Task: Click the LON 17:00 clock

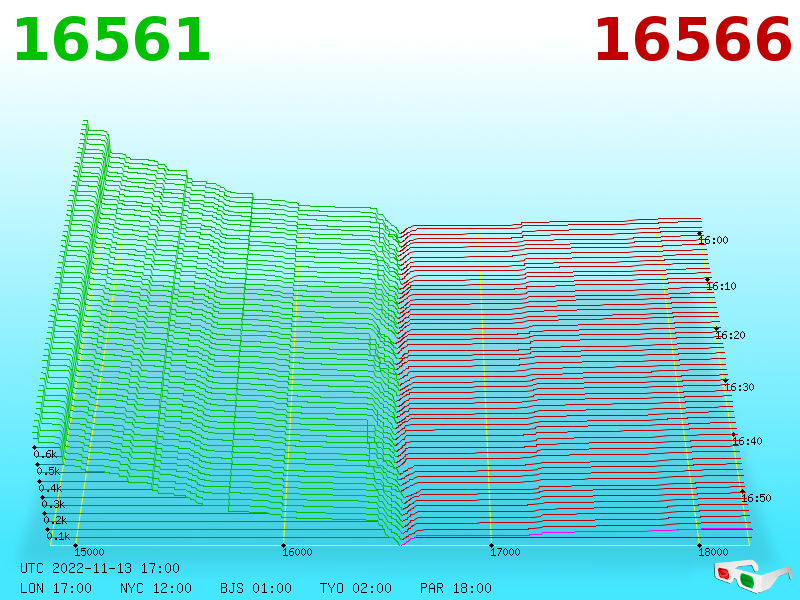Action: coord(56,588)
